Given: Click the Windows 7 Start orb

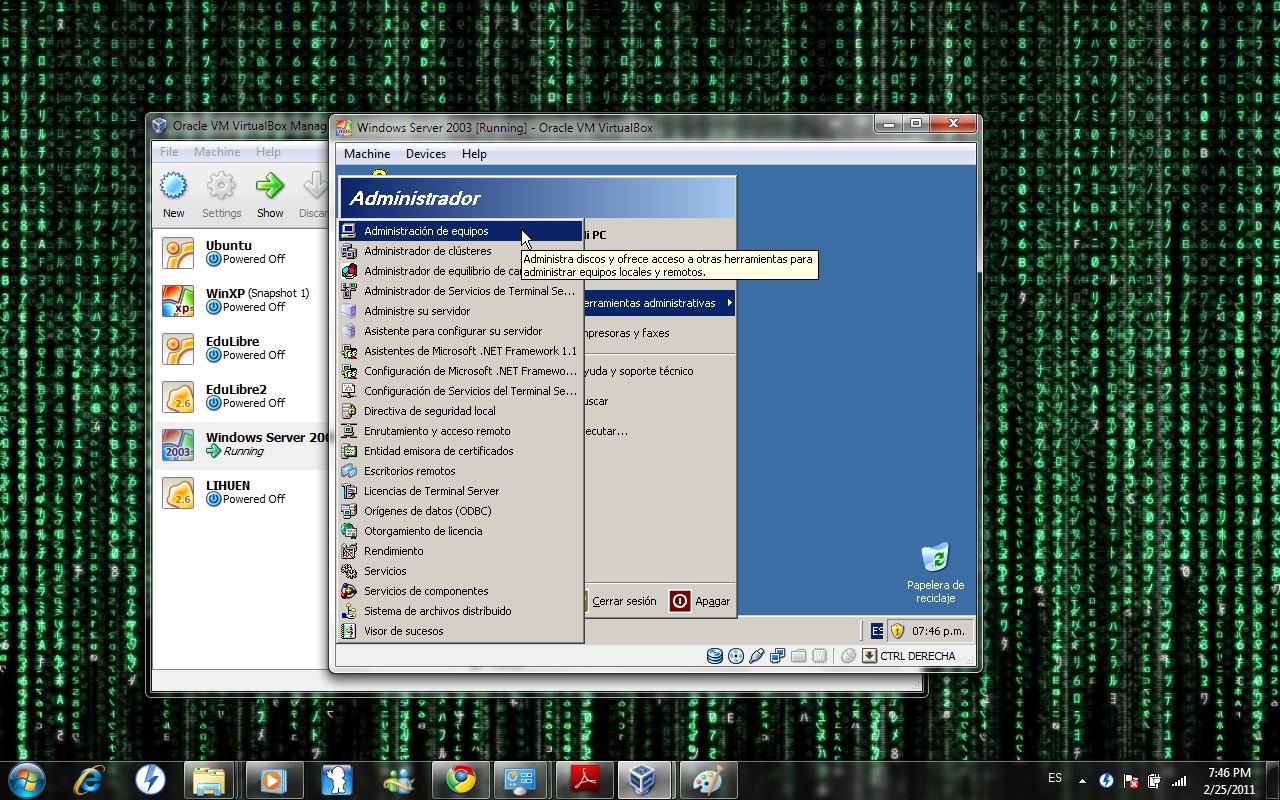Looking at the screenshot, I should tap(26, 779).
